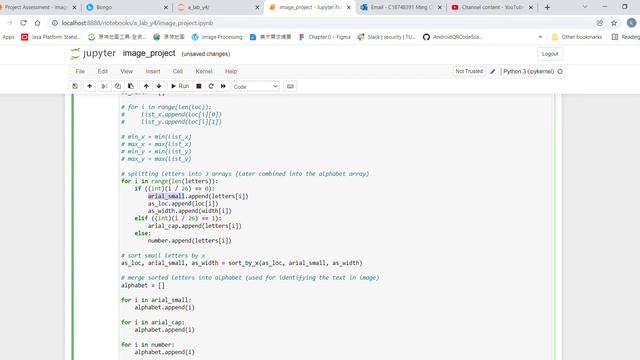Bookmark this page with the star icon

[x=614, y=23]
